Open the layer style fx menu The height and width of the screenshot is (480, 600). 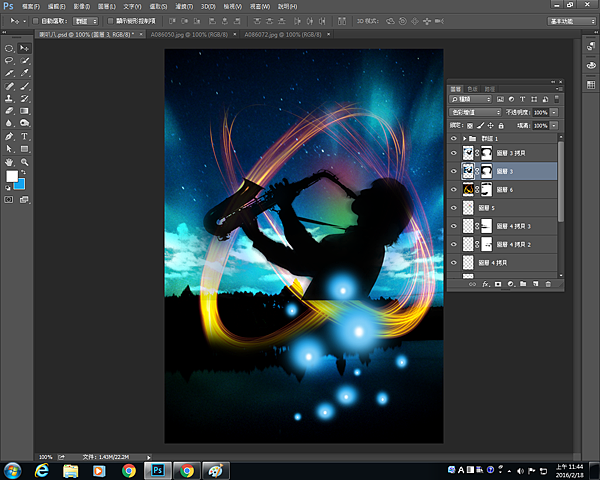[485, 285]
